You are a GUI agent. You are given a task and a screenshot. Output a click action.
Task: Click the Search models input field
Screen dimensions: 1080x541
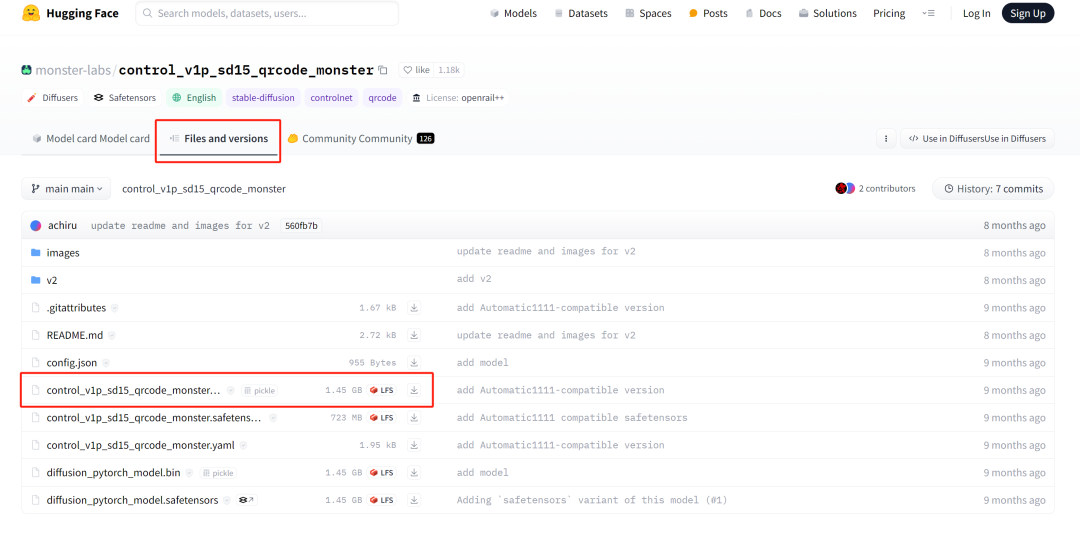(267, 13)
